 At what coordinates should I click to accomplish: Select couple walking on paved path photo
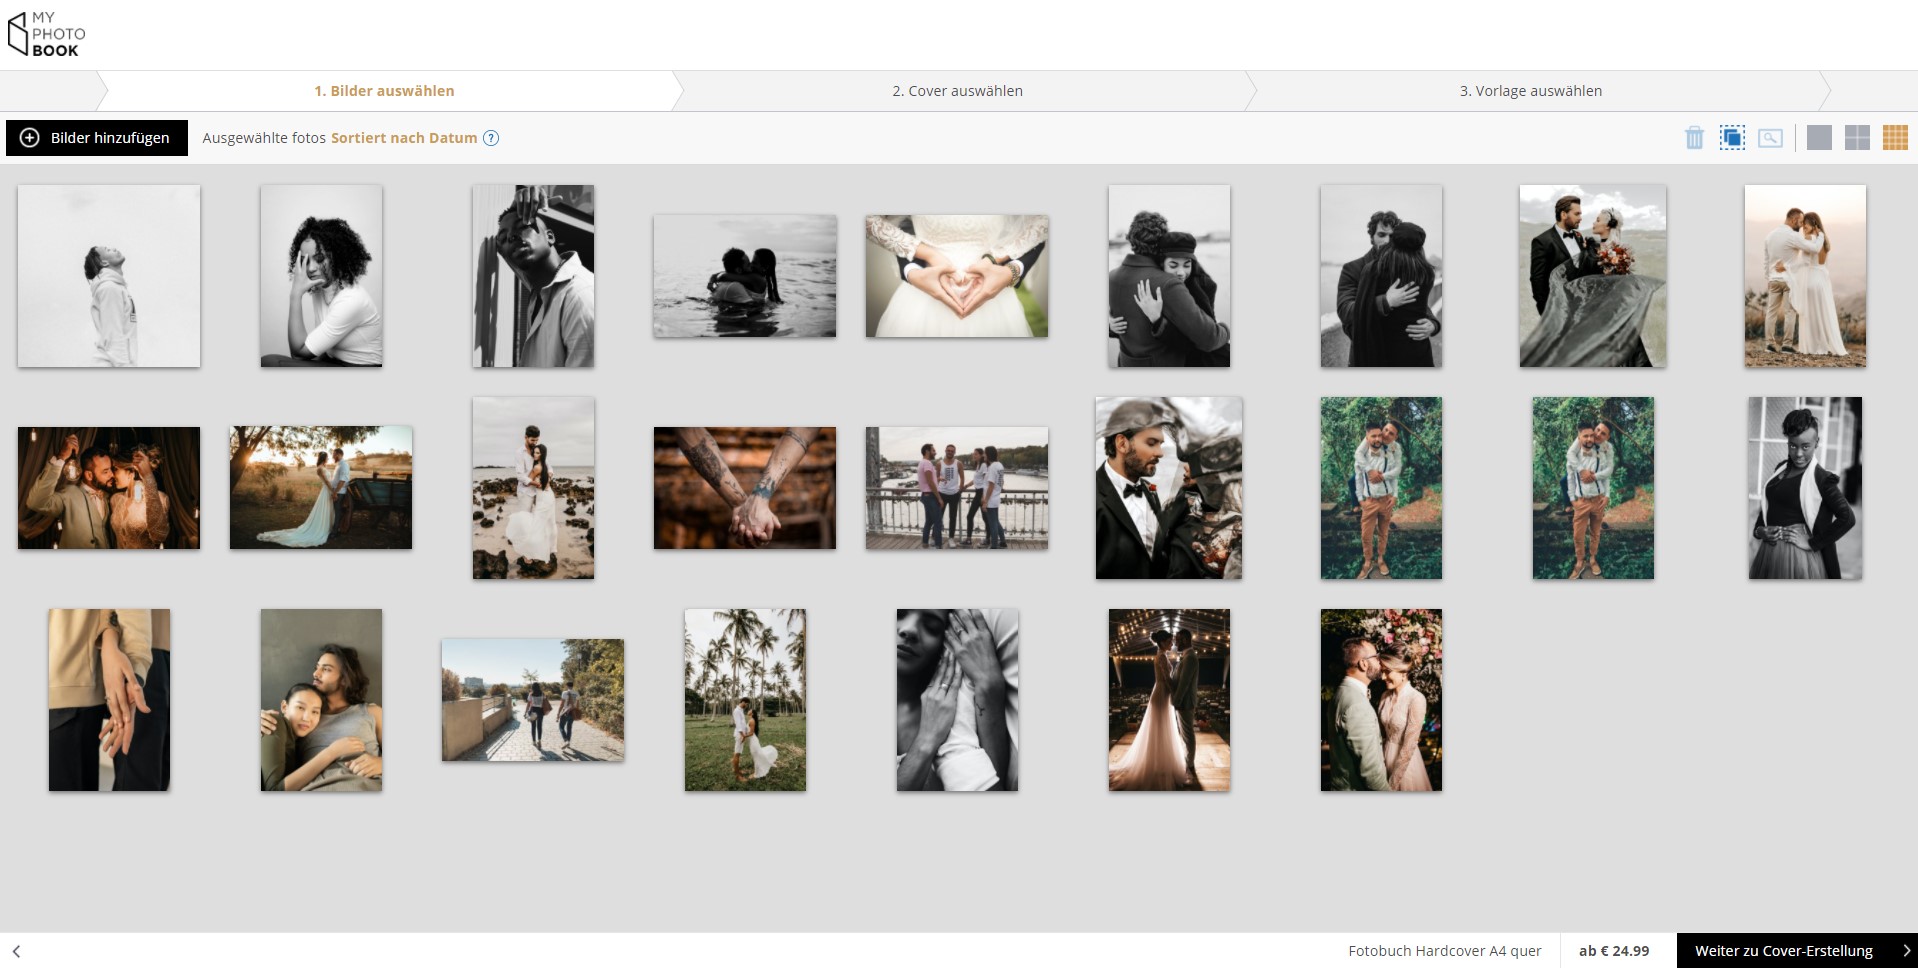(x=533, y=700)
